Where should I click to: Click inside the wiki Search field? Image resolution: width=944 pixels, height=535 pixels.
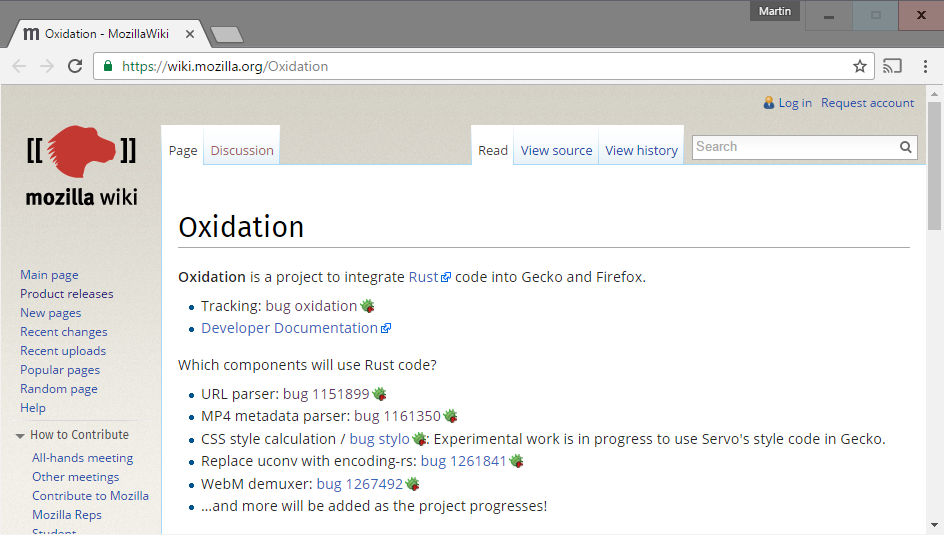click(x=792, y=147)
